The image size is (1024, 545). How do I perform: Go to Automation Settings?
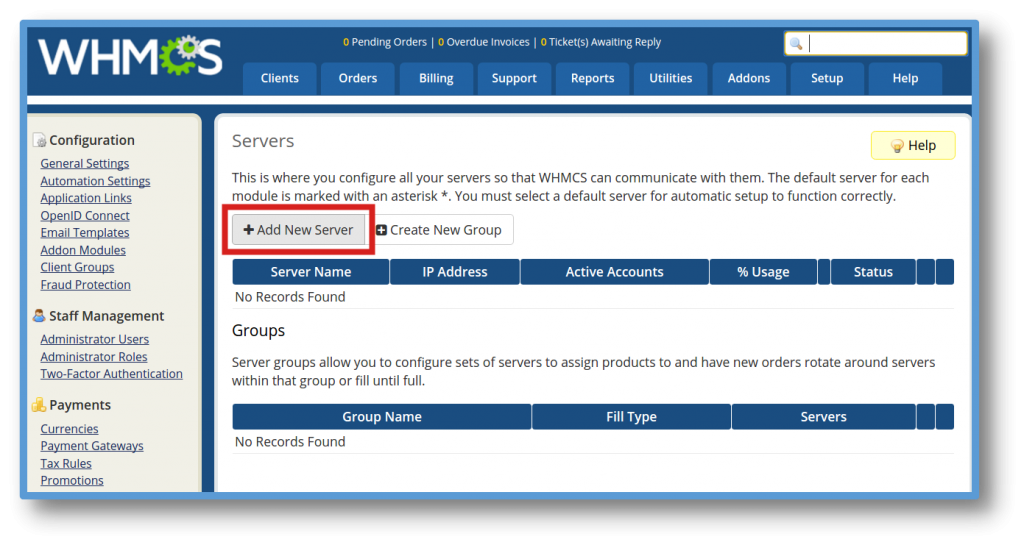pyautogui.click(x=95, y=181)
